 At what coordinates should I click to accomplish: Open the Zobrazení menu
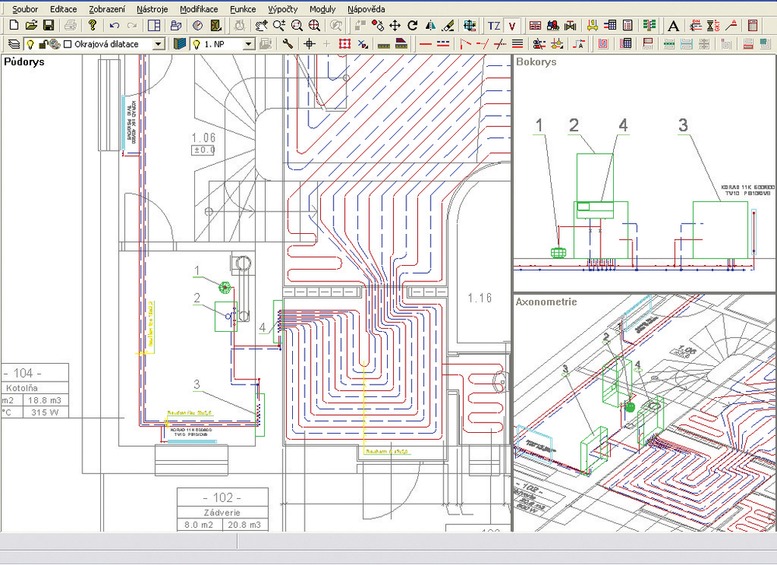coord(107,8)
